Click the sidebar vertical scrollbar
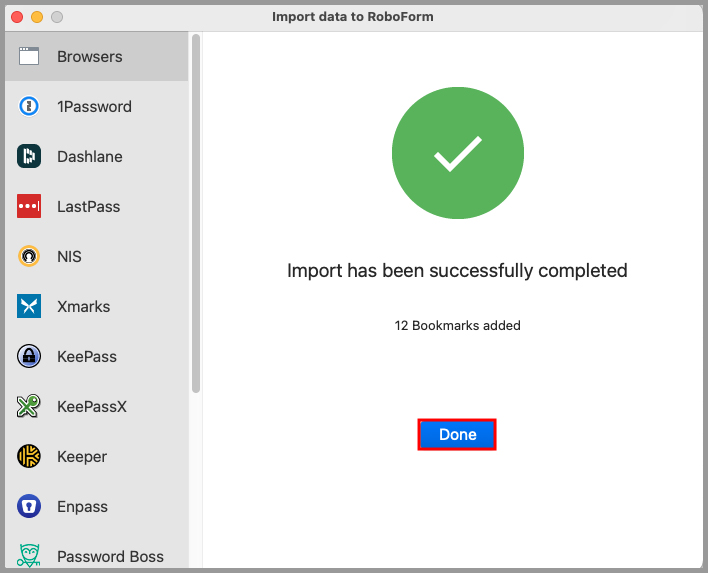Screen dimensions: 708x573 pos(196,214)
